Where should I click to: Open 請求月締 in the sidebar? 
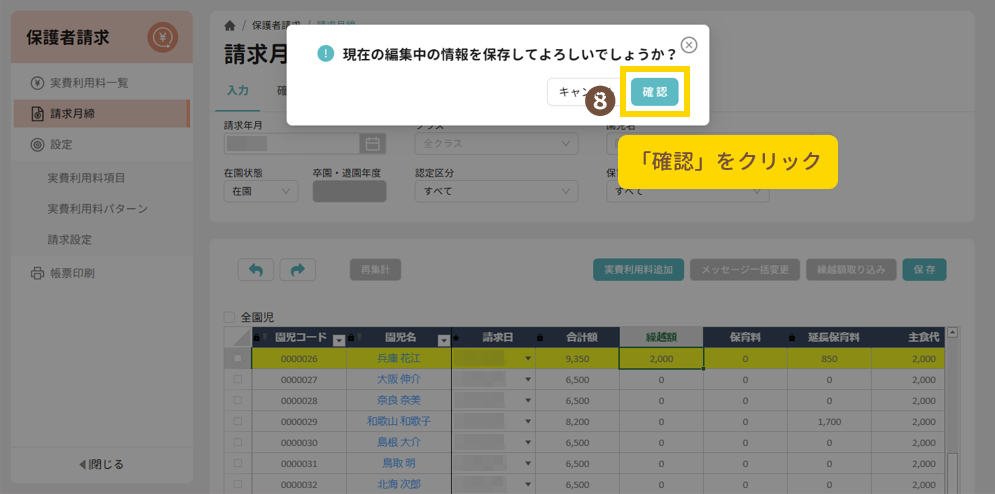pos(72,114)
